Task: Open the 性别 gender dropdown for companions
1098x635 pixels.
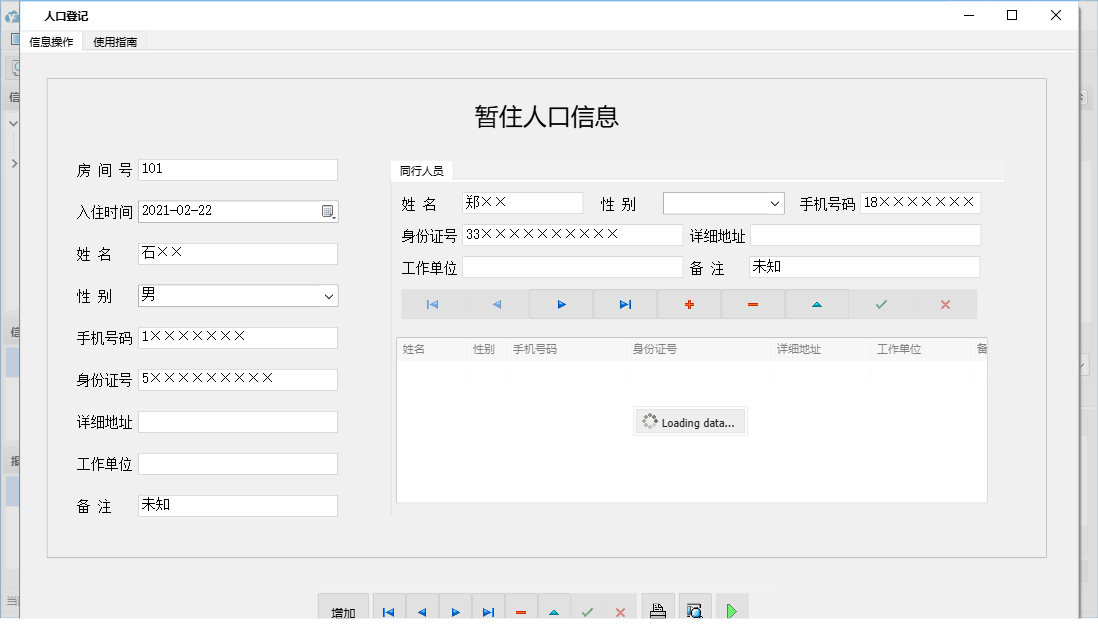Action: 723,202
